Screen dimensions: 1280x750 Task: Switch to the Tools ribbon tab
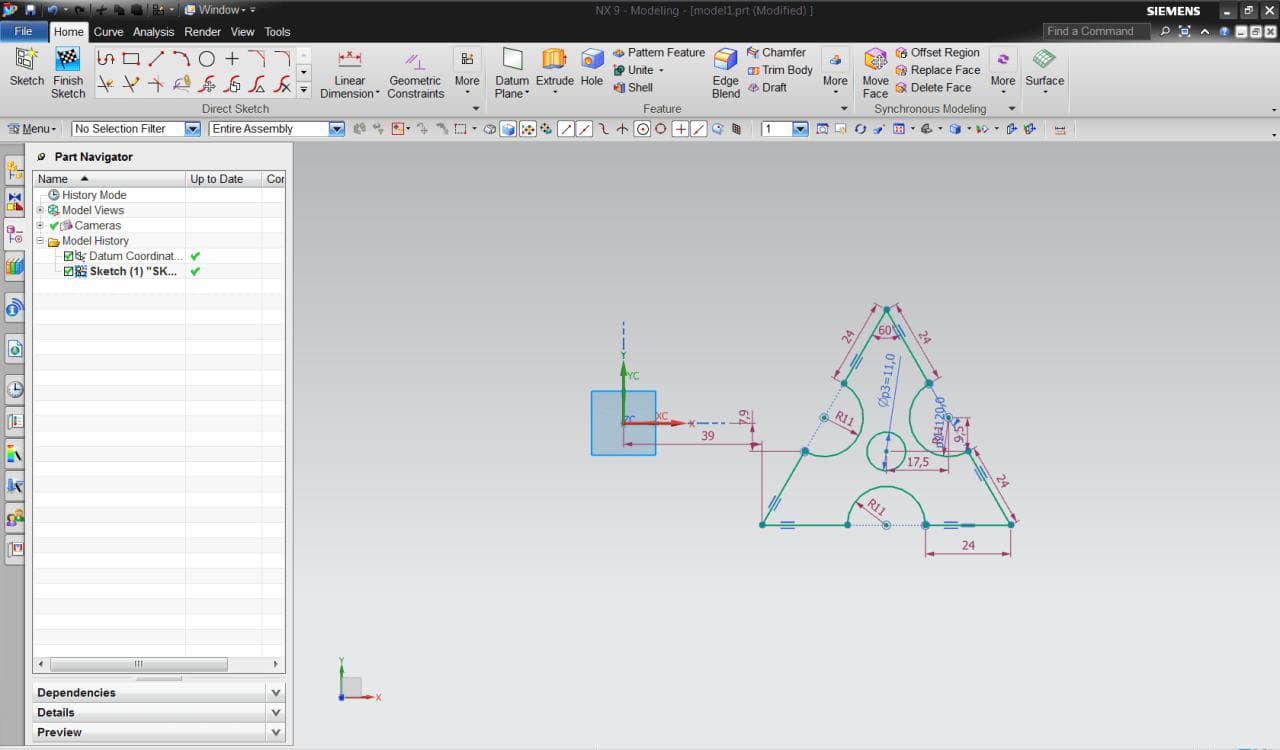tap(277, 31)
